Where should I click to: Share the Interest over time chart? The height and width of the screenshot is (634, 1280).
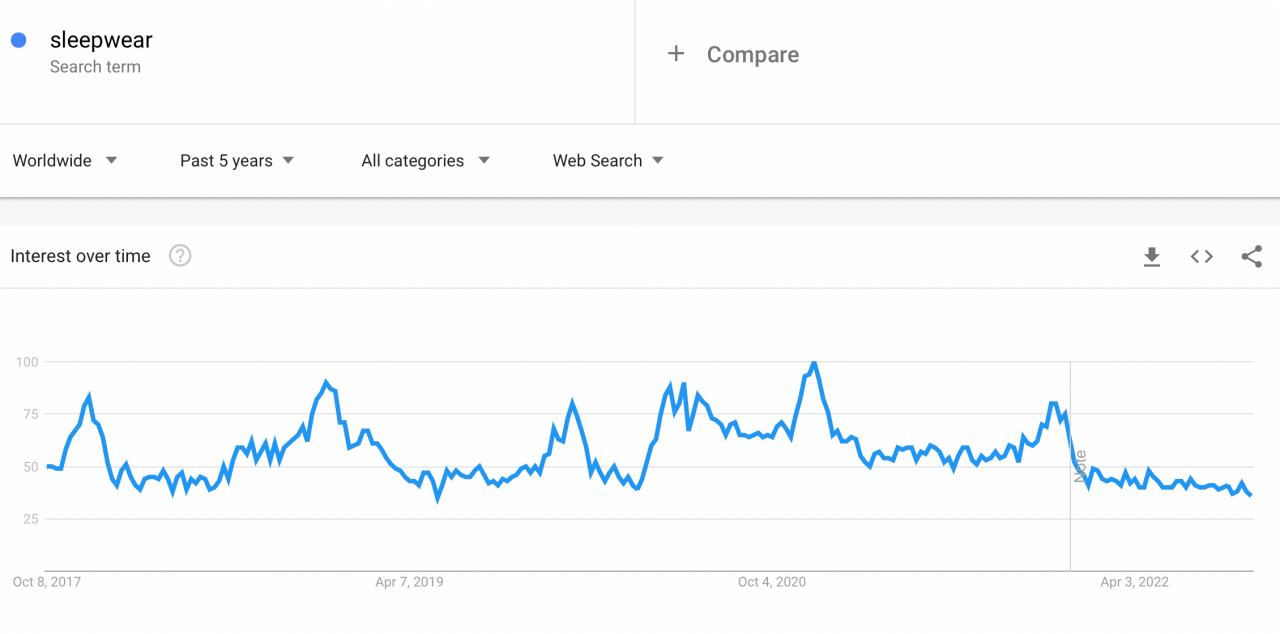1251,256
